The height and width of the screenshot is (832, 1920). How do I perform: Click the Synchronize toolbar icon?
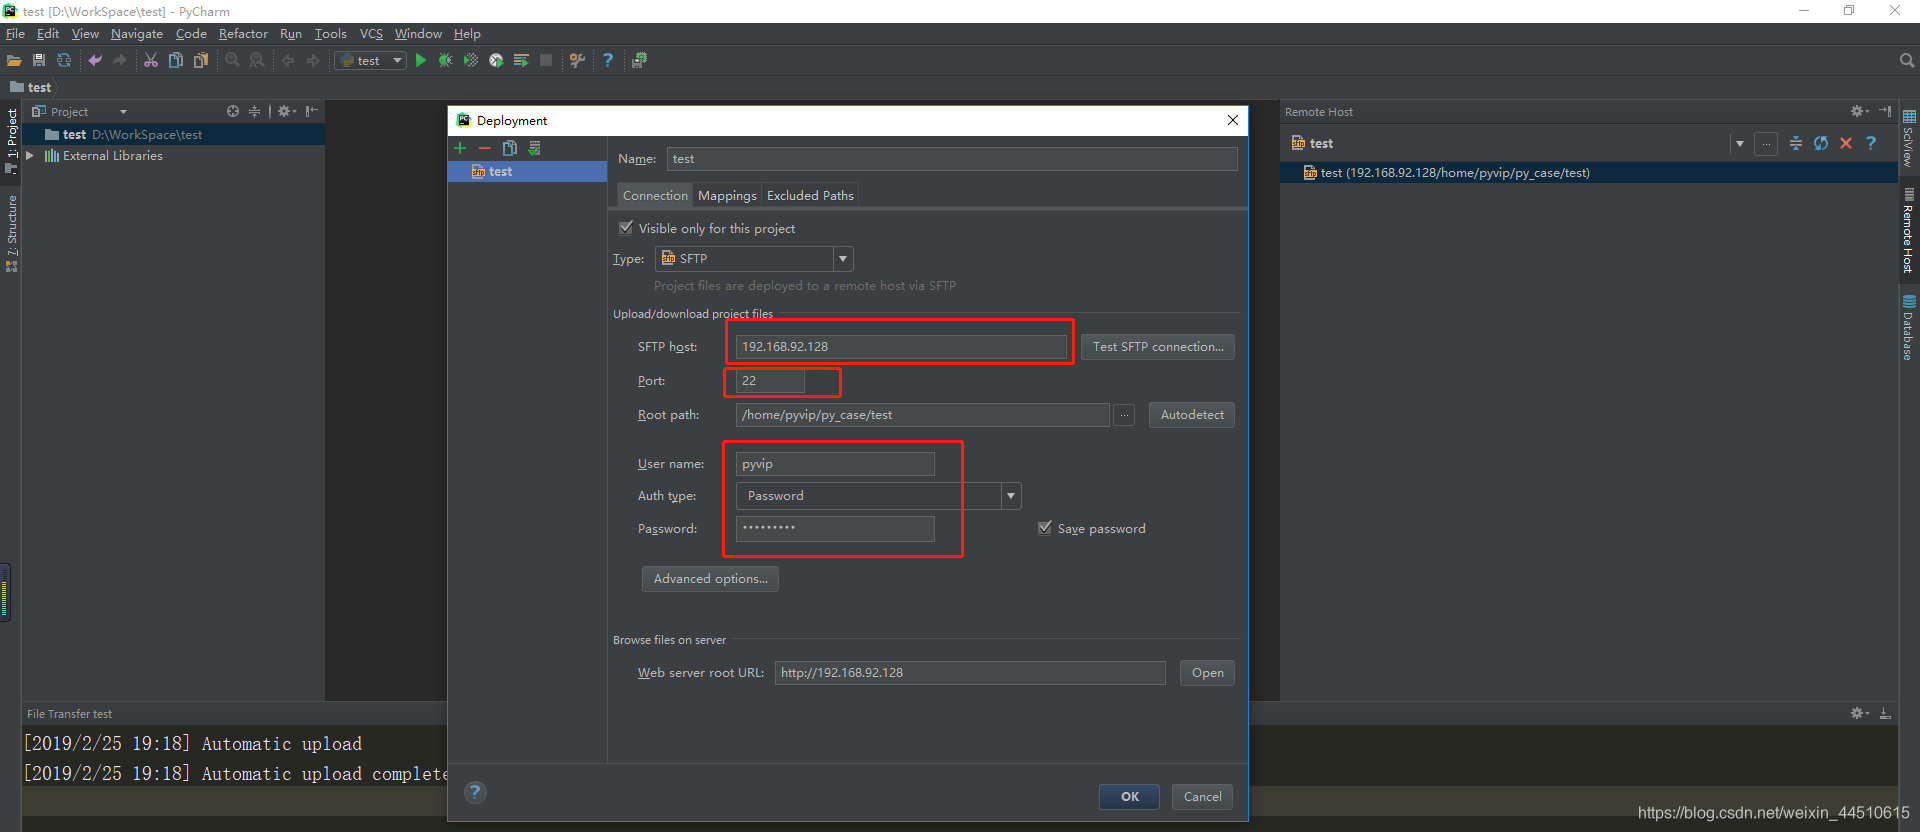[x=64, y=61]
